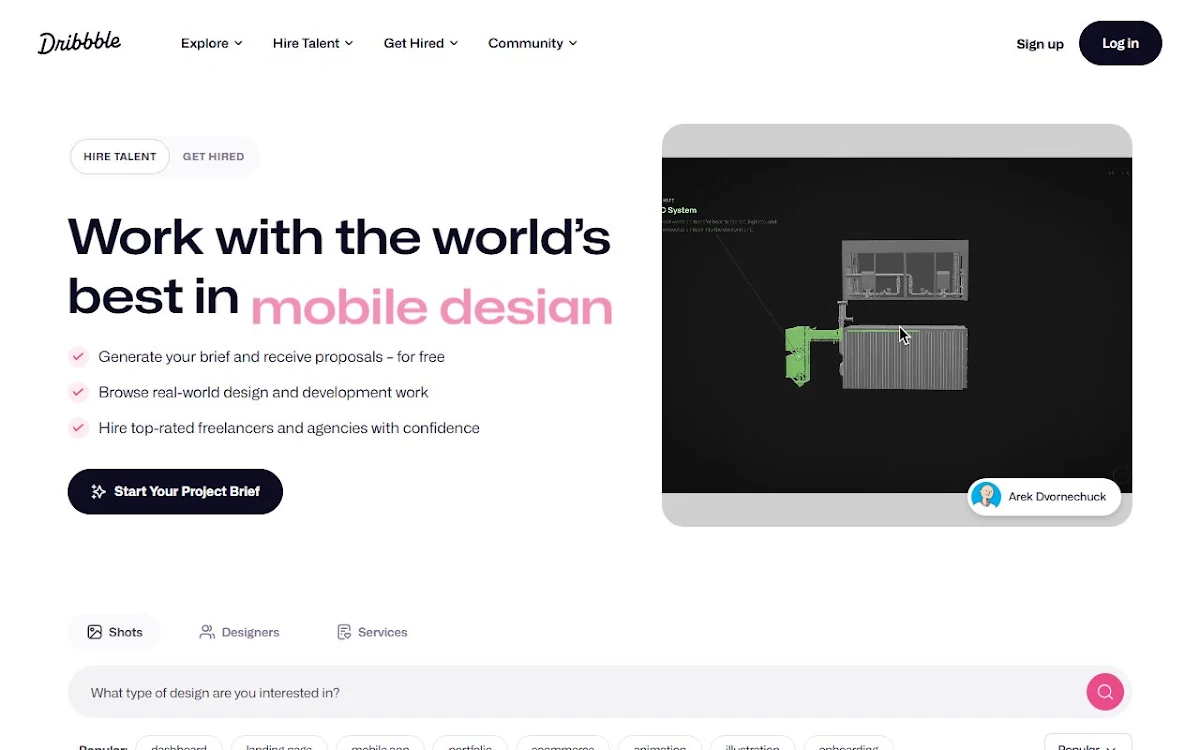Click "Browse real-world design and development work" text
The height and width of the screenshot is (750, 1200).
click(263, 392)
